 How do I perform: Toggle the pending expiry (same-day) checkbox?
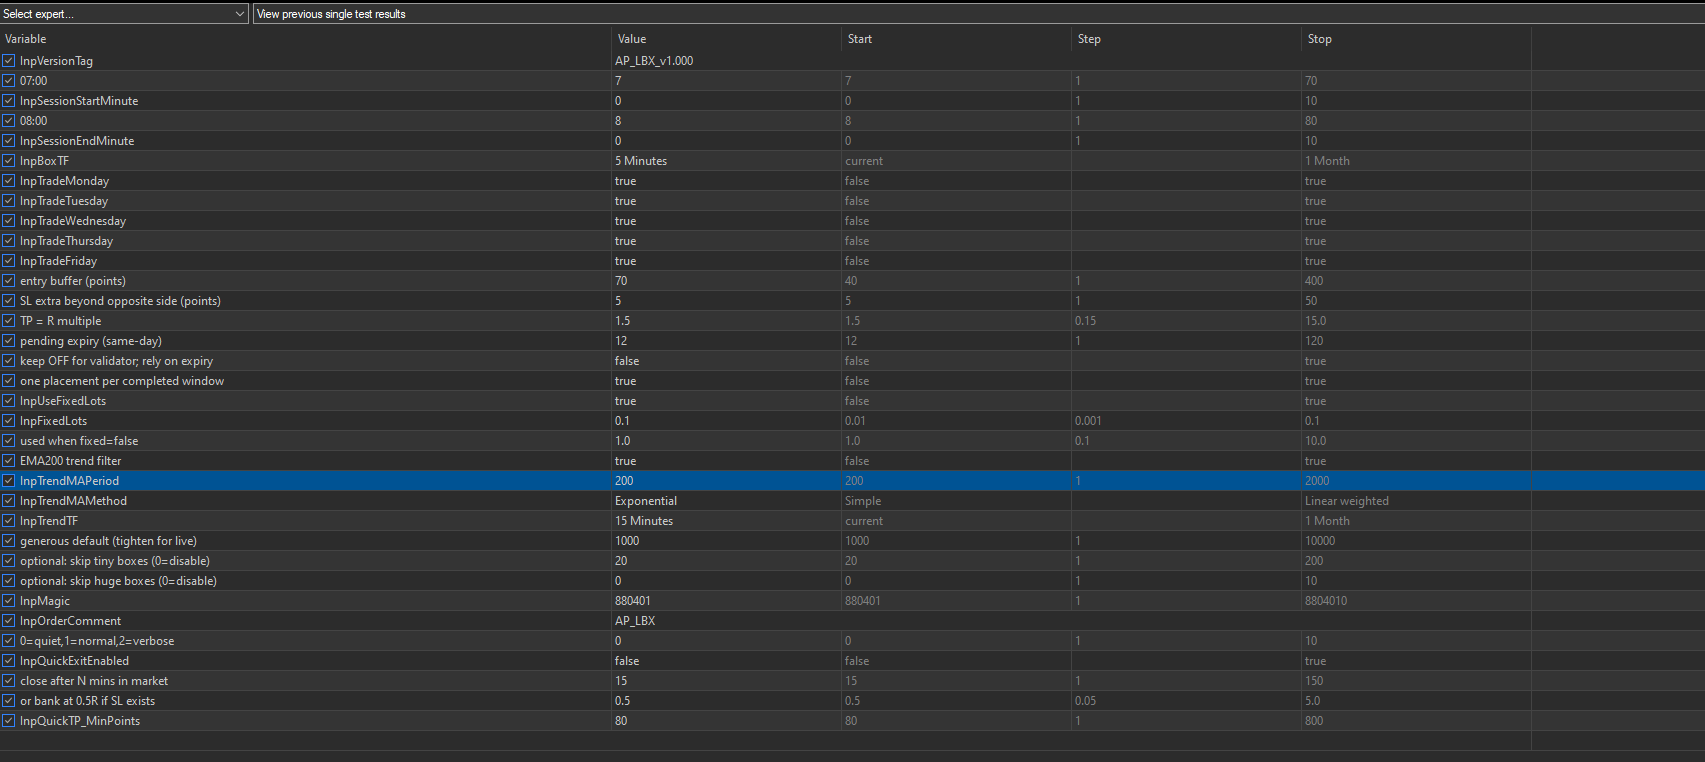[x=9, y=341]
